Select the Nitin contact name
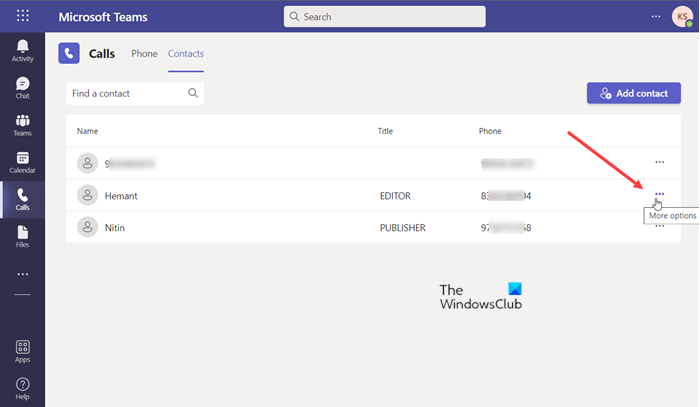 coord(115,228)
